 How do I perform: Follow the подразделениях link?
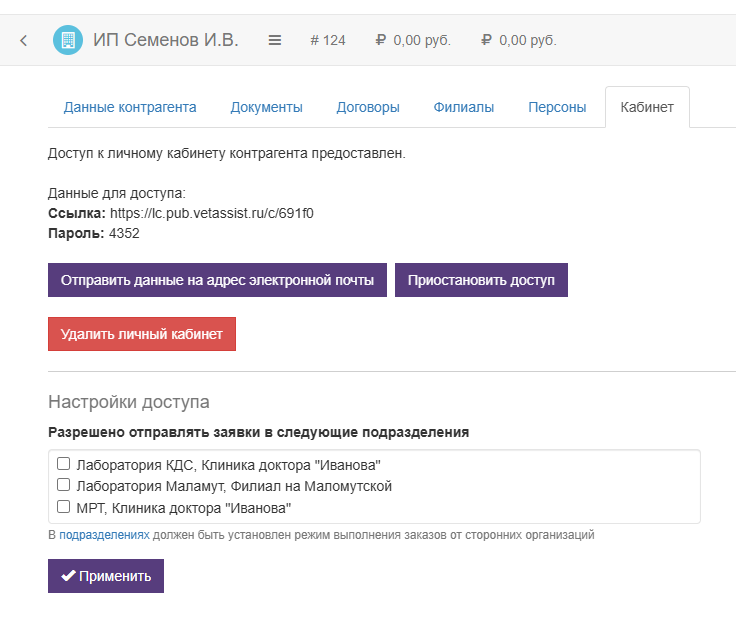(104, 535)
